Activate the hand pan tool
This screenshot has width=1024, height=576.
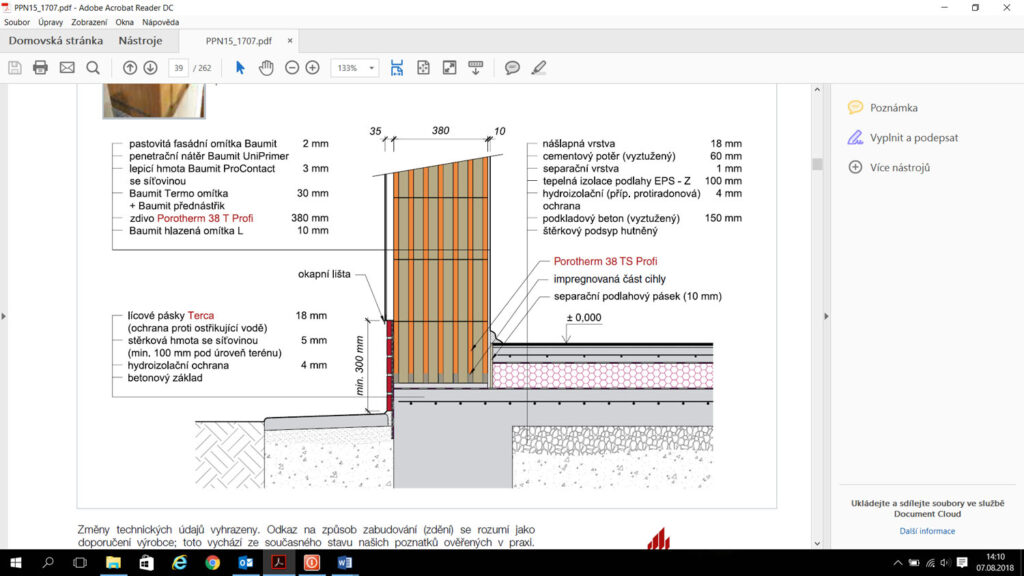266,68
